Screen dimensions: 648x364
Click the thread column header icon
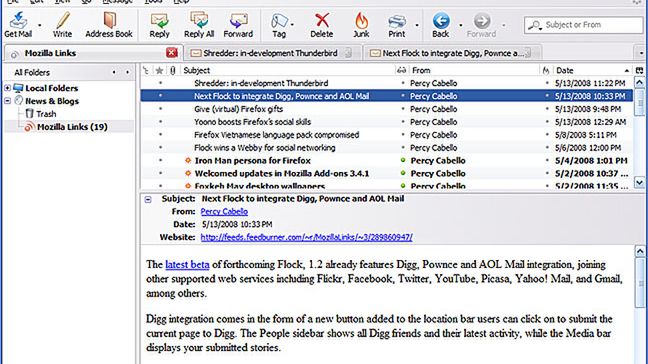[145, 71]
